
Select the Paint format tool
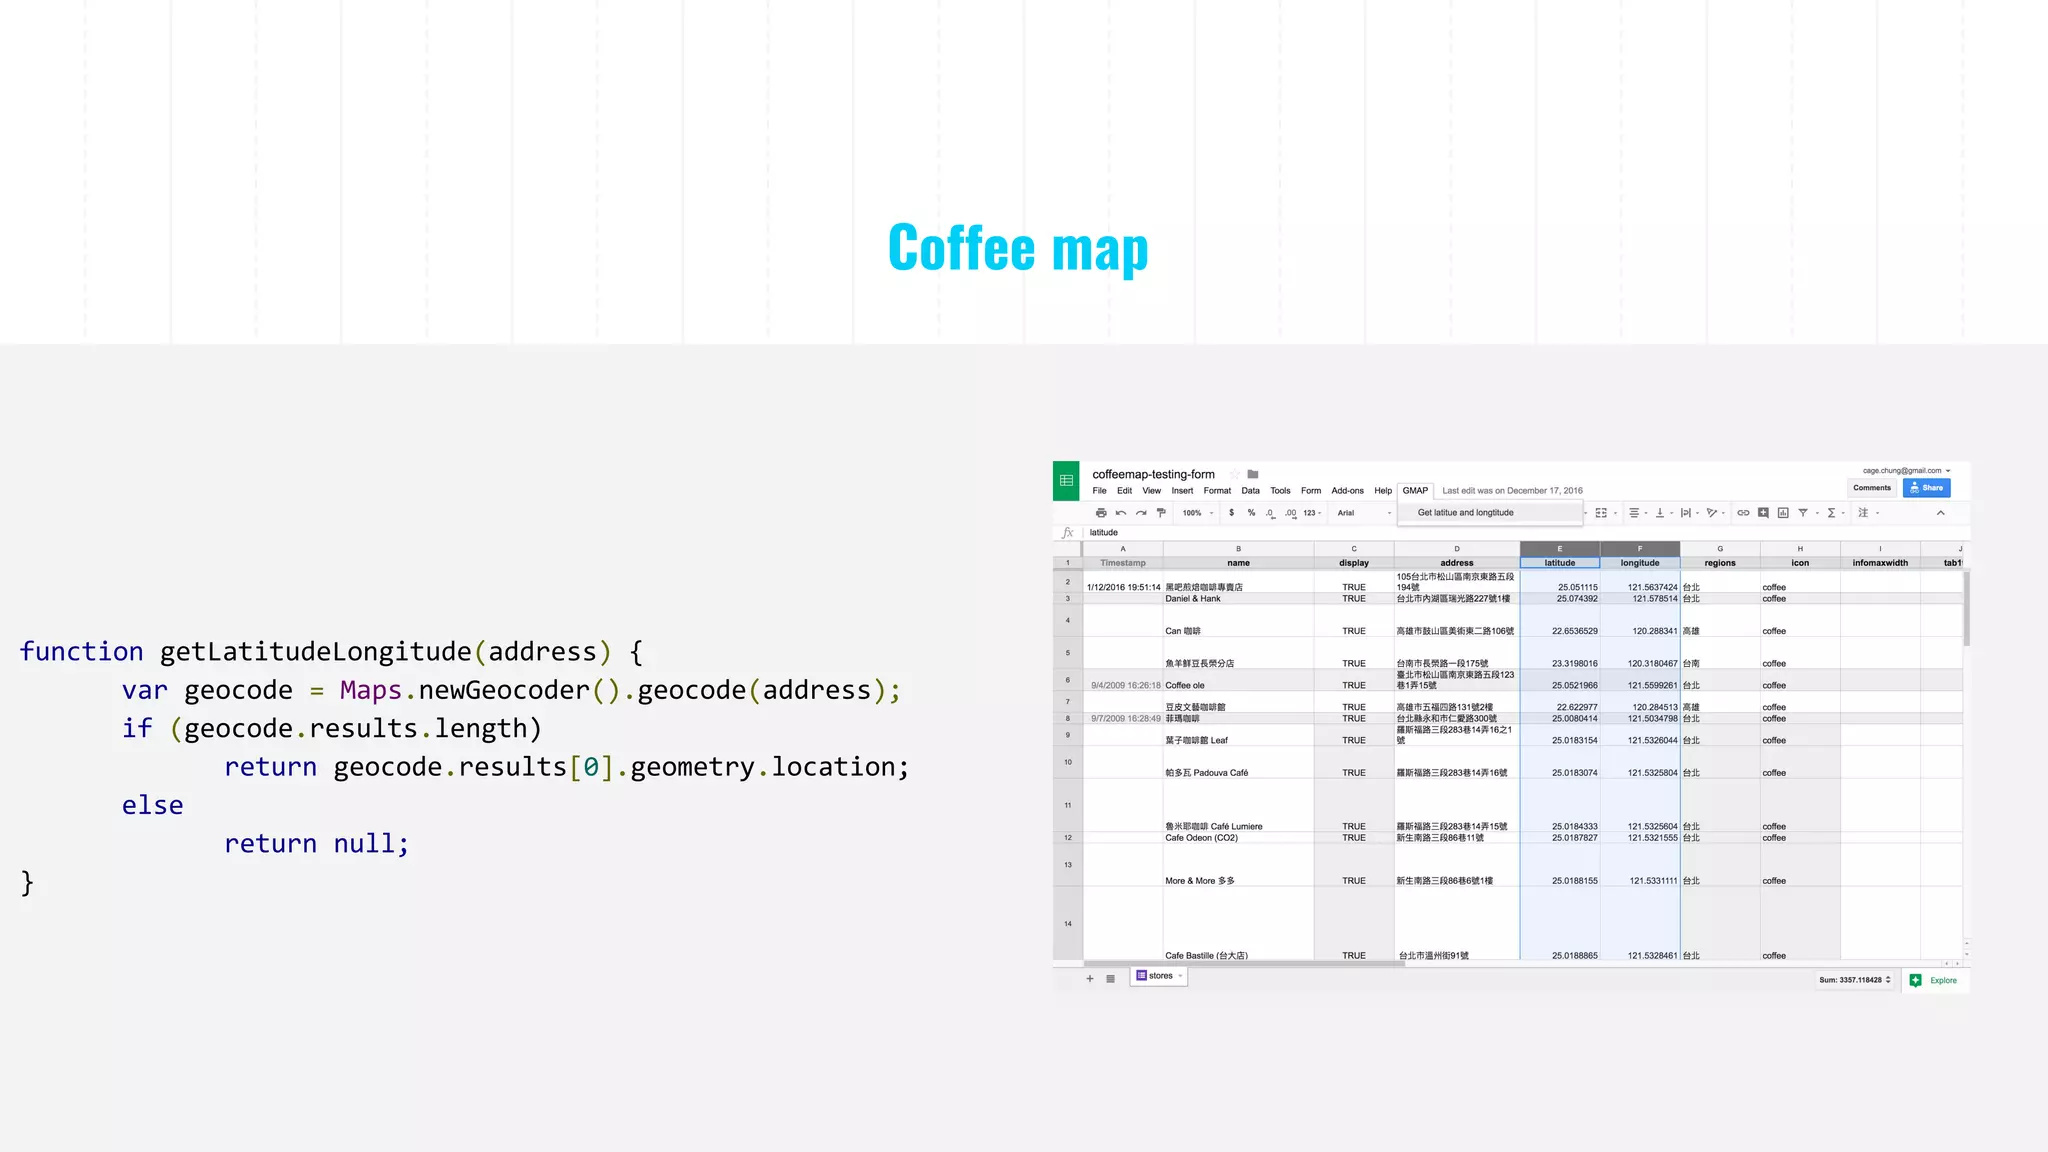pyautogui.click(x=1161, y=513)
